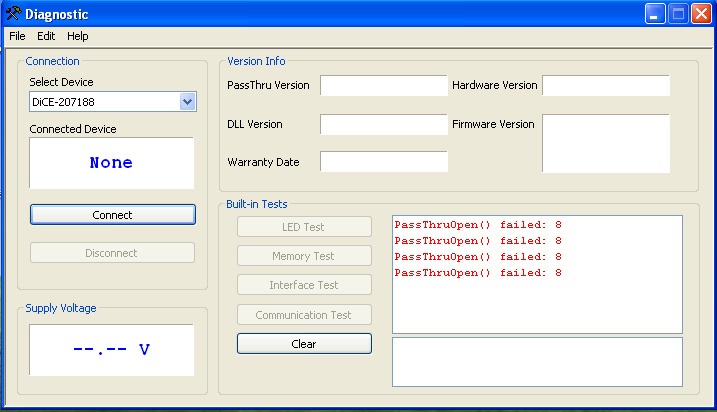Select the DiCE-207188 device combo box
The width and height of the screenshot is (717, 412).
coord(113,102)
